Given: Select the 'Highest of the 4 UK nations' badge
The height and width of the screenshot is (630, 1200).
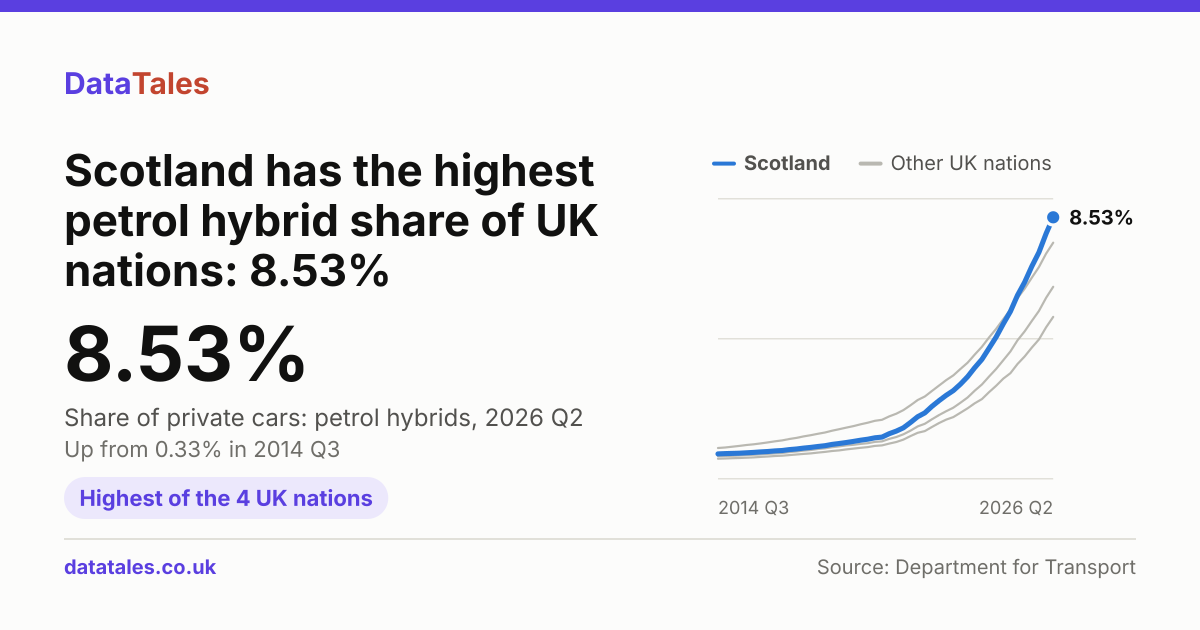Looking at the screenshot, I should point(226,498).
